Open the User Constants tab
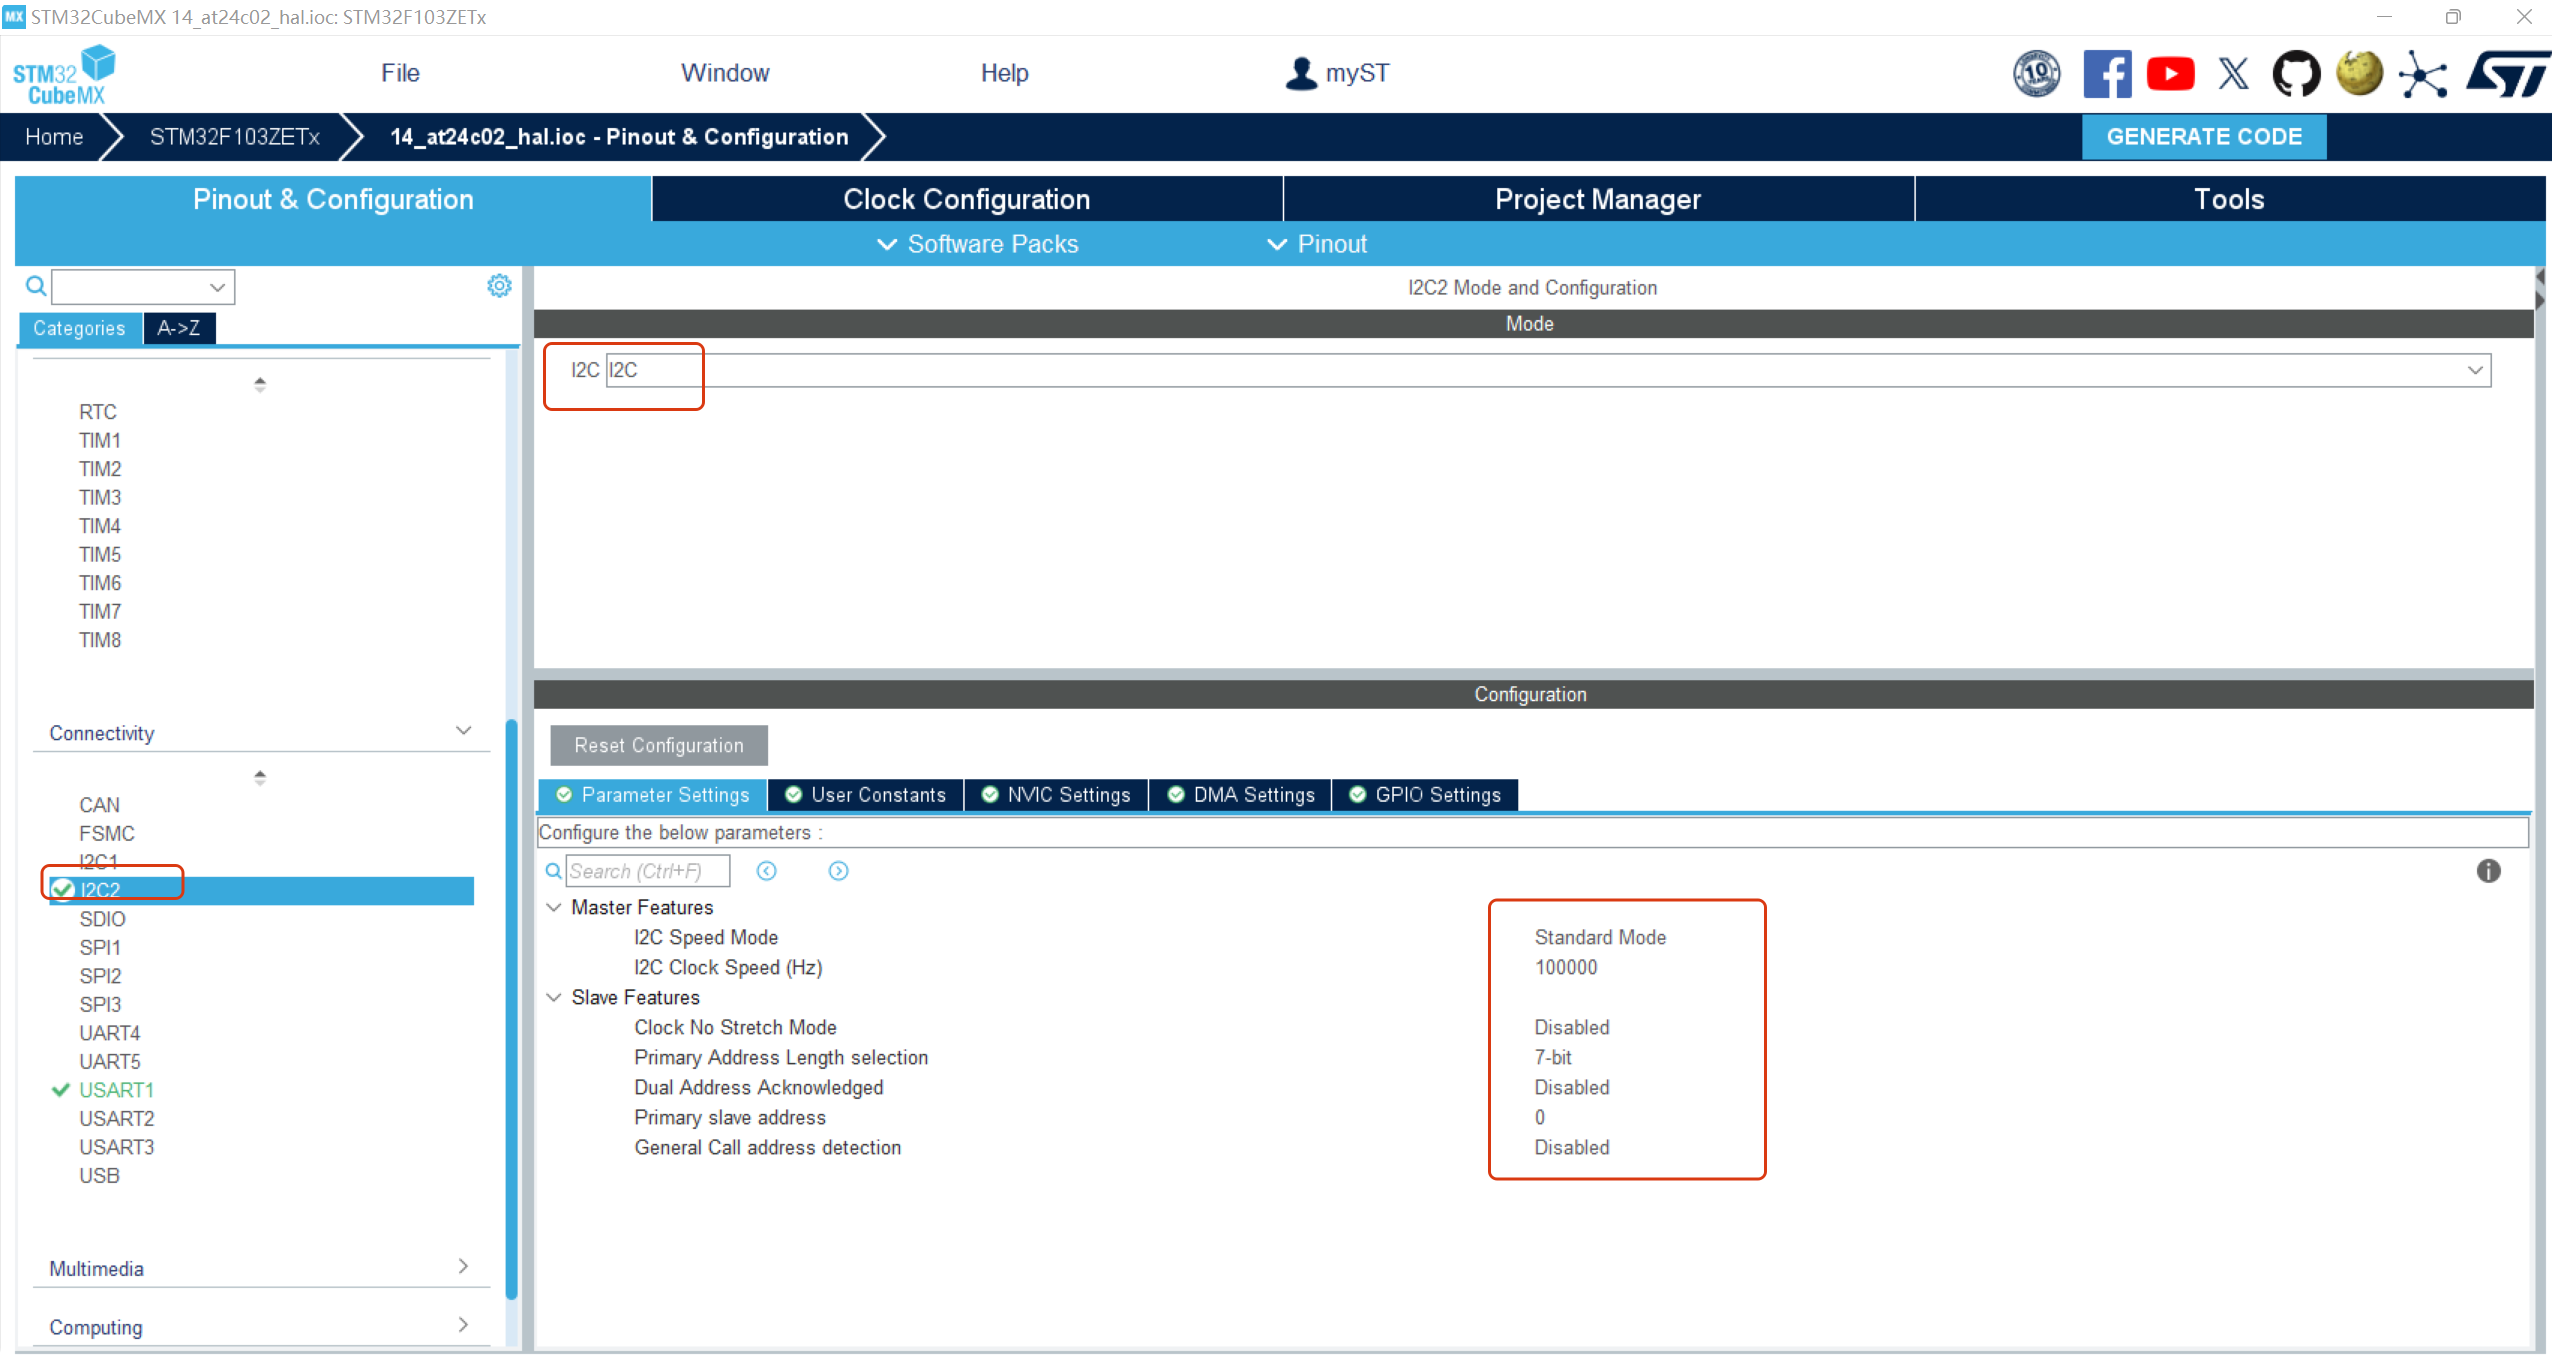2552x1362 pixels. [x=866, y=795]
